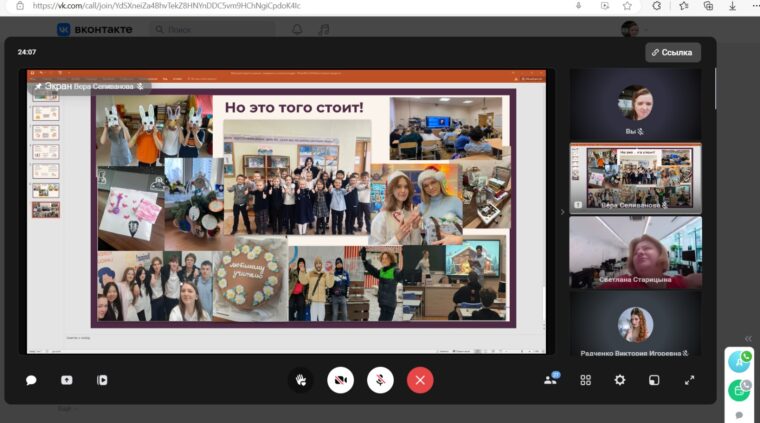
Task: Raise your hand in the call
Action: point(300,380)
